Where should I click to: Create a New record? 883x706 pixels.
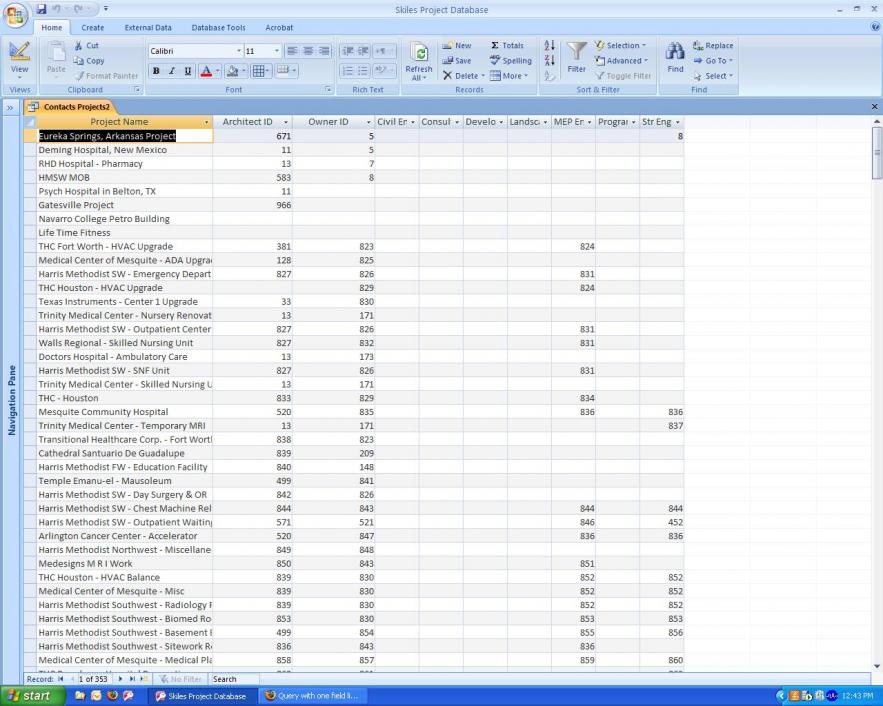(457, 46)
